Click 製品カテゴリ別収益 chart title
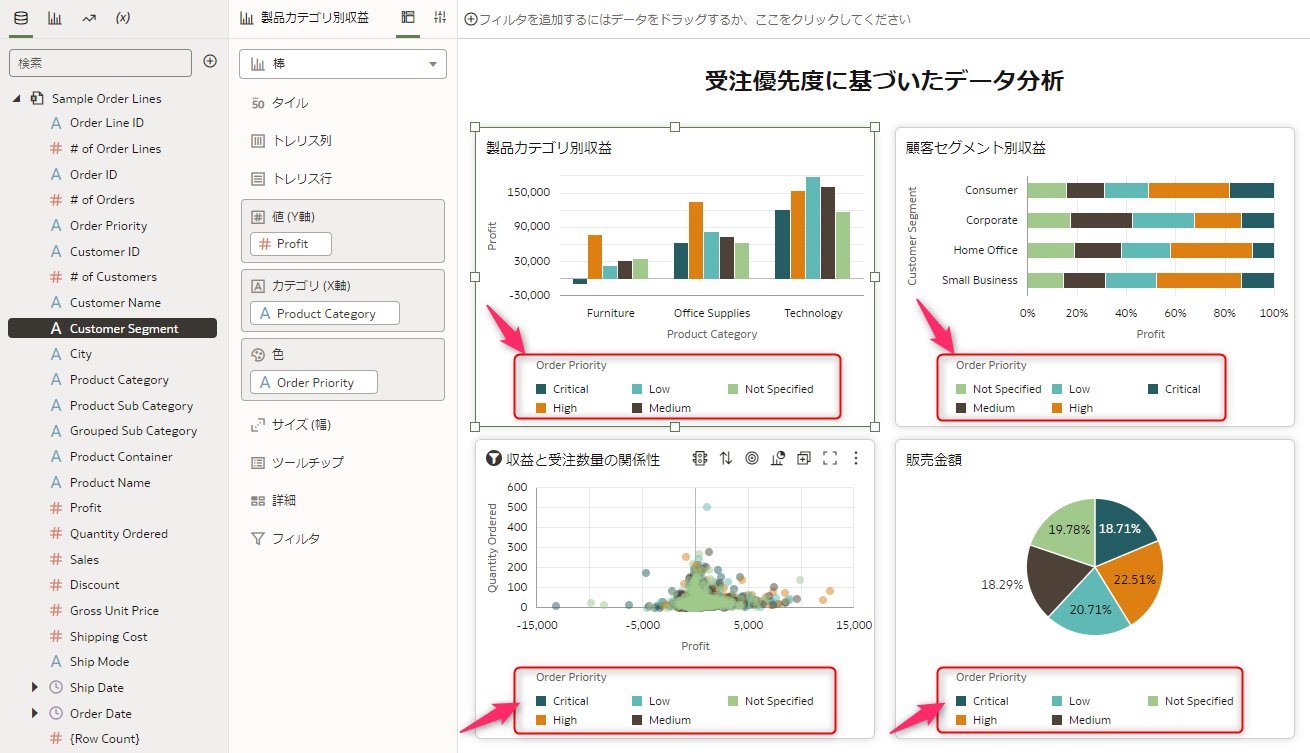This screenshot has width=1310, height=753. tap(549, 148)
